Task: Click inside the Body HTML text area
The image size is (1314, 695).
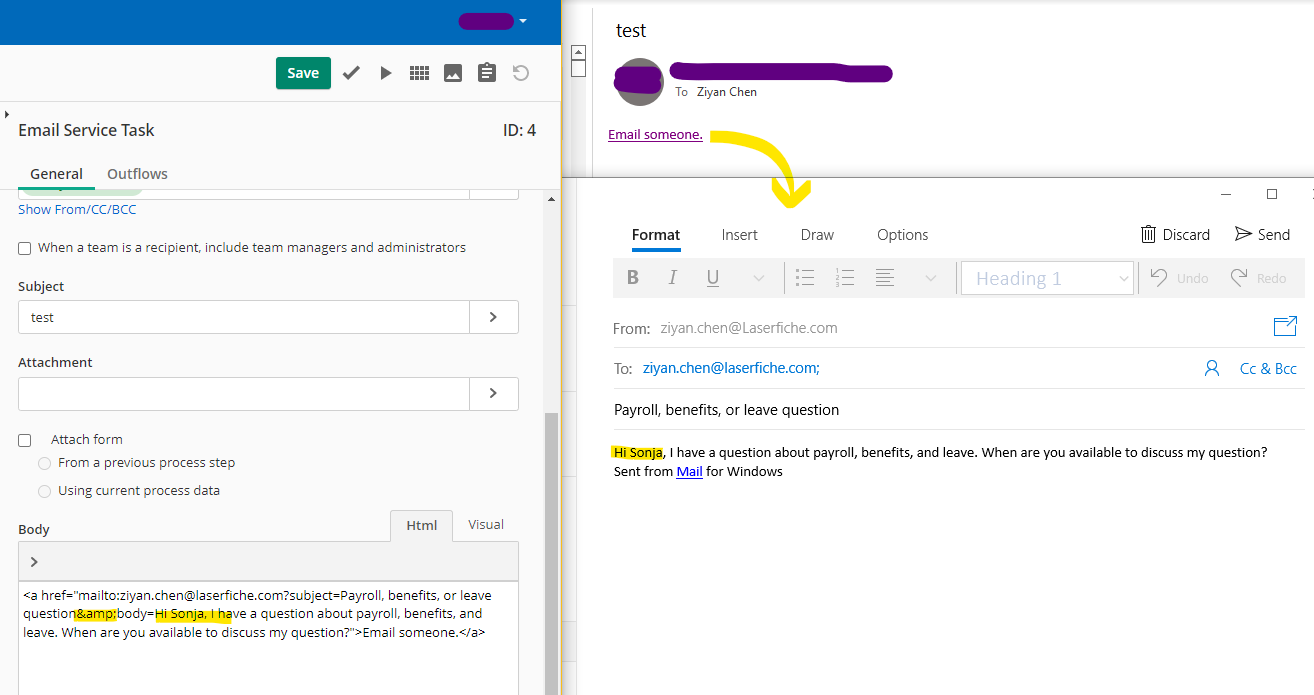Action: pos(268,640)
